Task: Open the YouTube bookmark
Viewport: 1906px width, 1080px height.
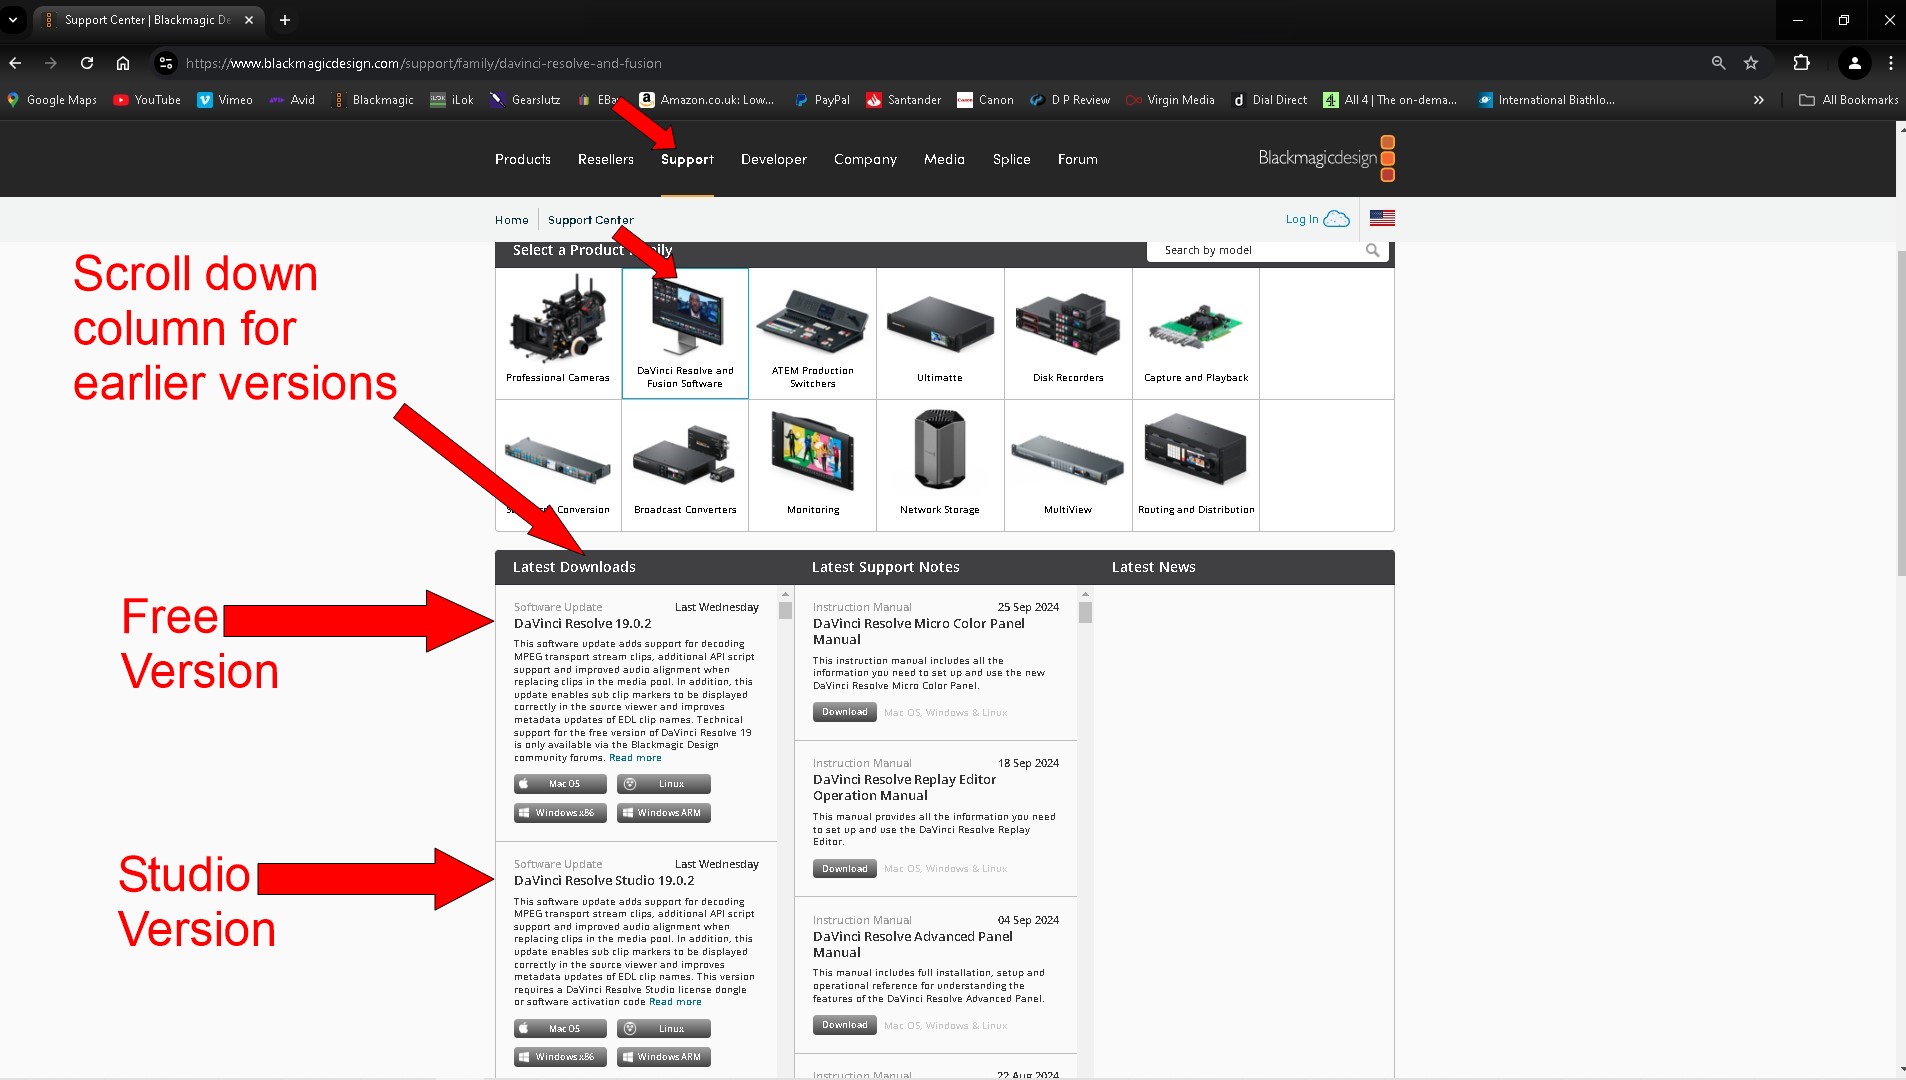Action: [x=147, y=100]
